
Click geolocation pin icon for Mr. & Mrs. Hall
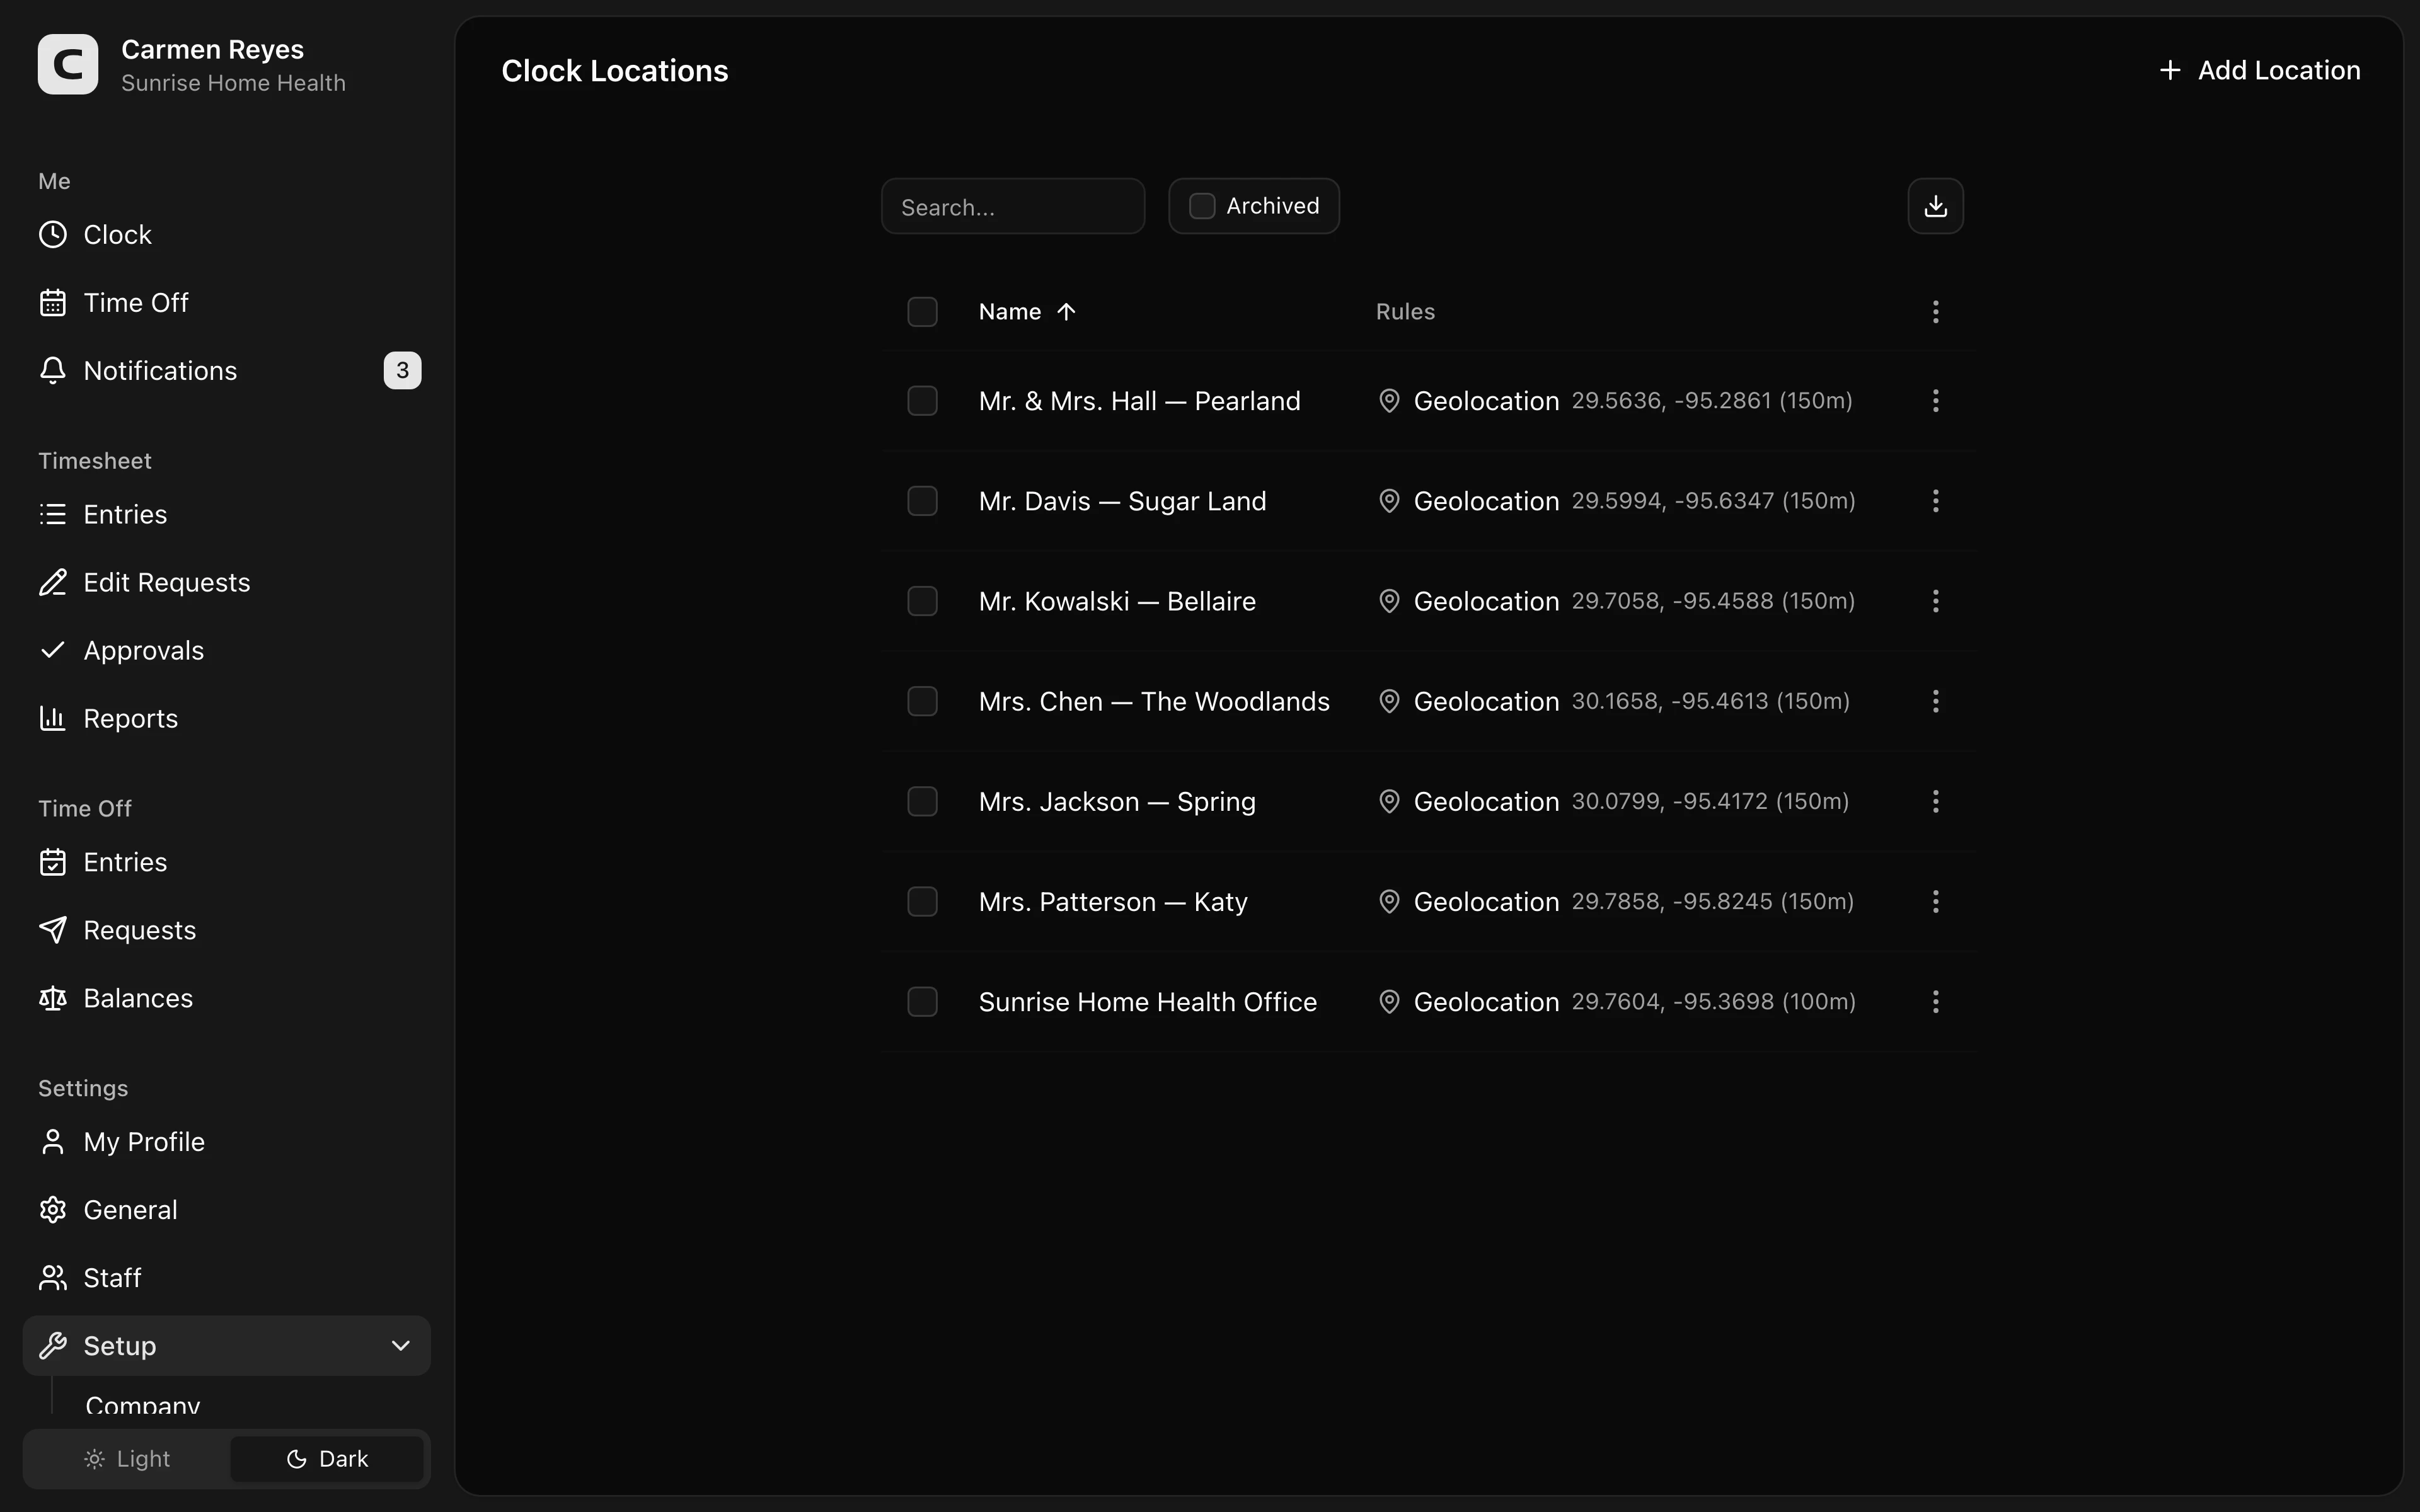(1389, 401)
